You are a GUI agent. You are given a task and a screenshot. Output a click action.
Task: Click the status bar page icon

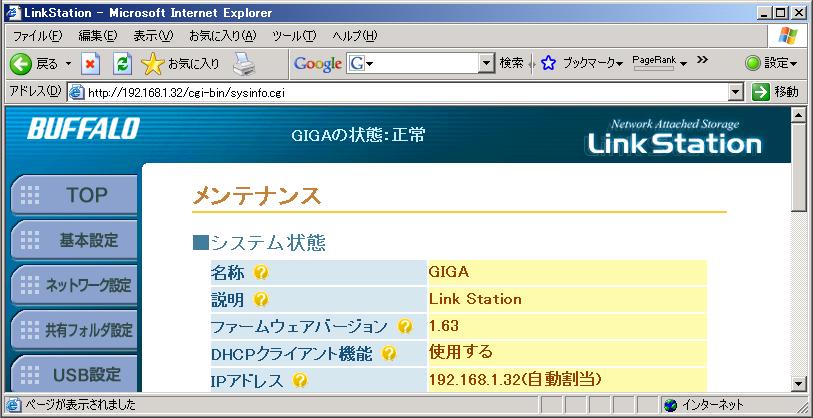[x=12, y=405]
